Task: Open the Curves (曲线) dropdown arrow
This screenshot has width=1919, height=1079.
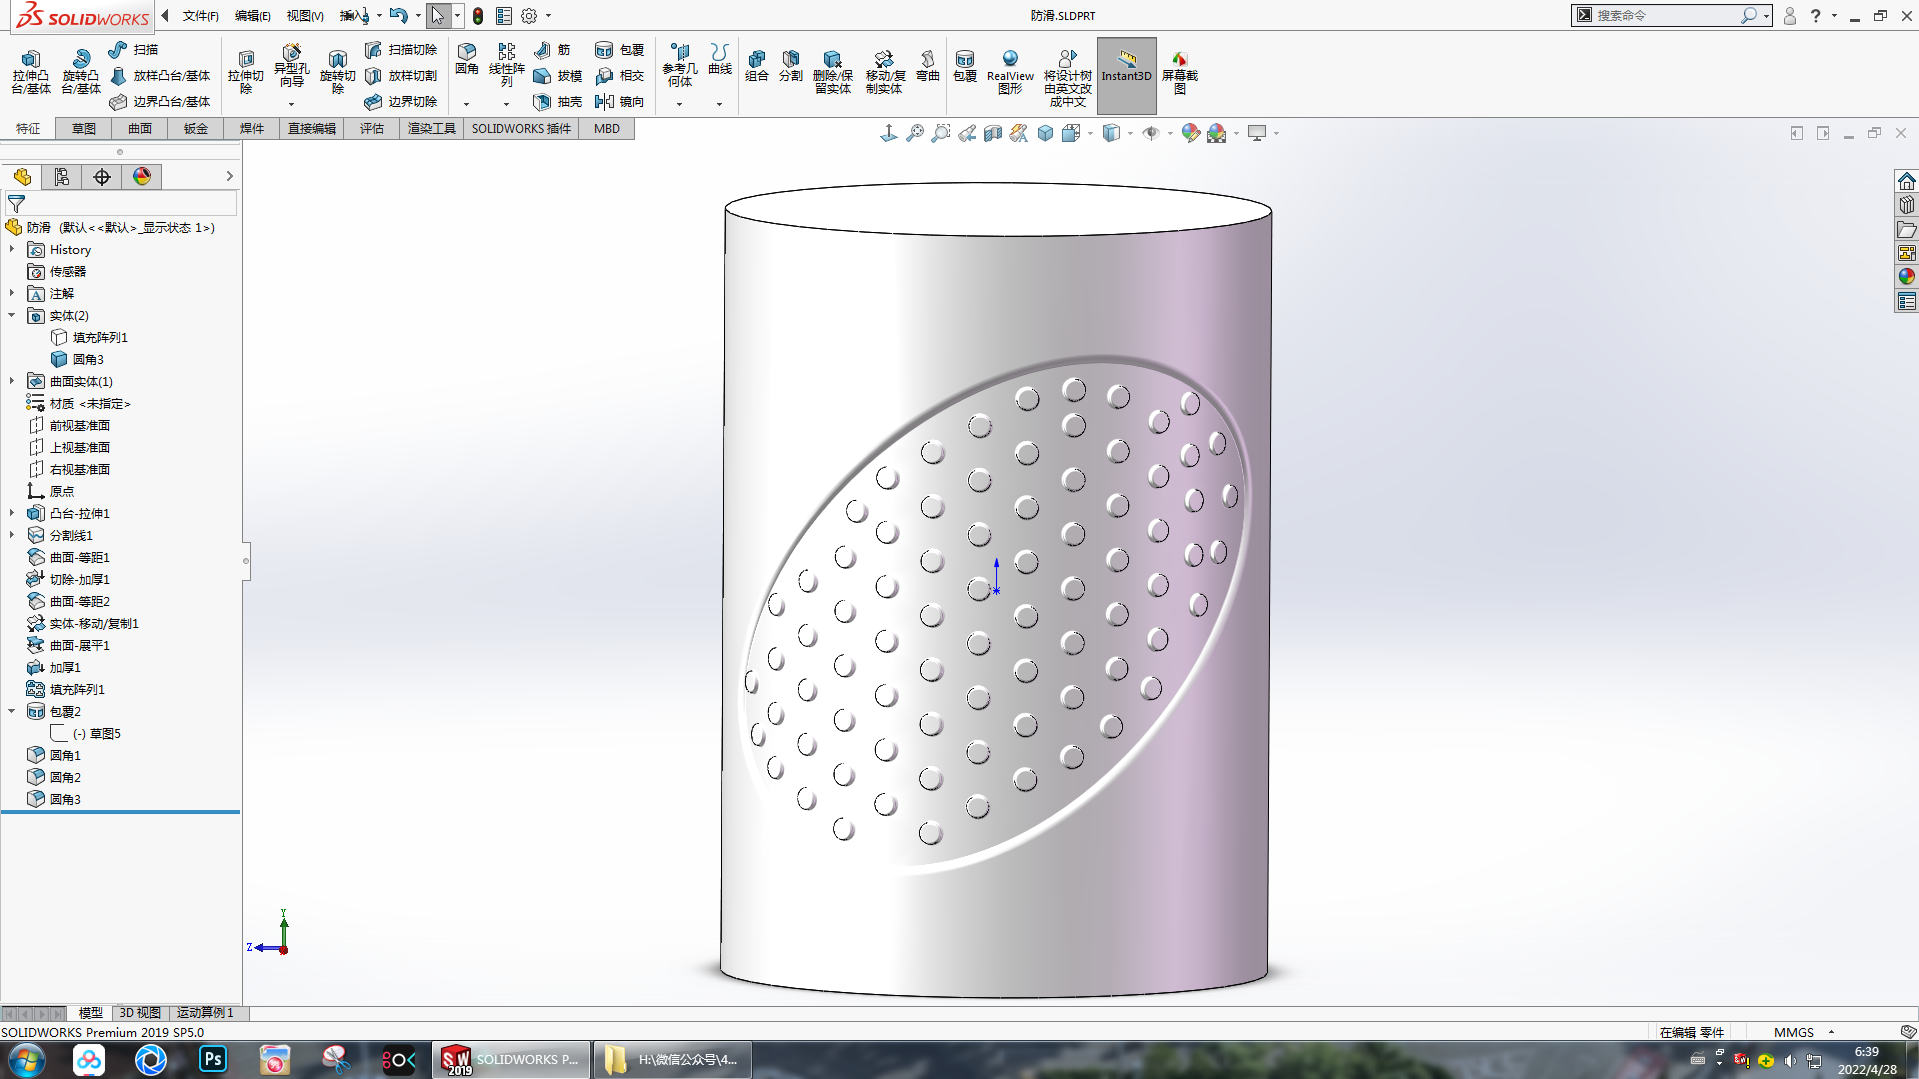Action: (719, 104)
